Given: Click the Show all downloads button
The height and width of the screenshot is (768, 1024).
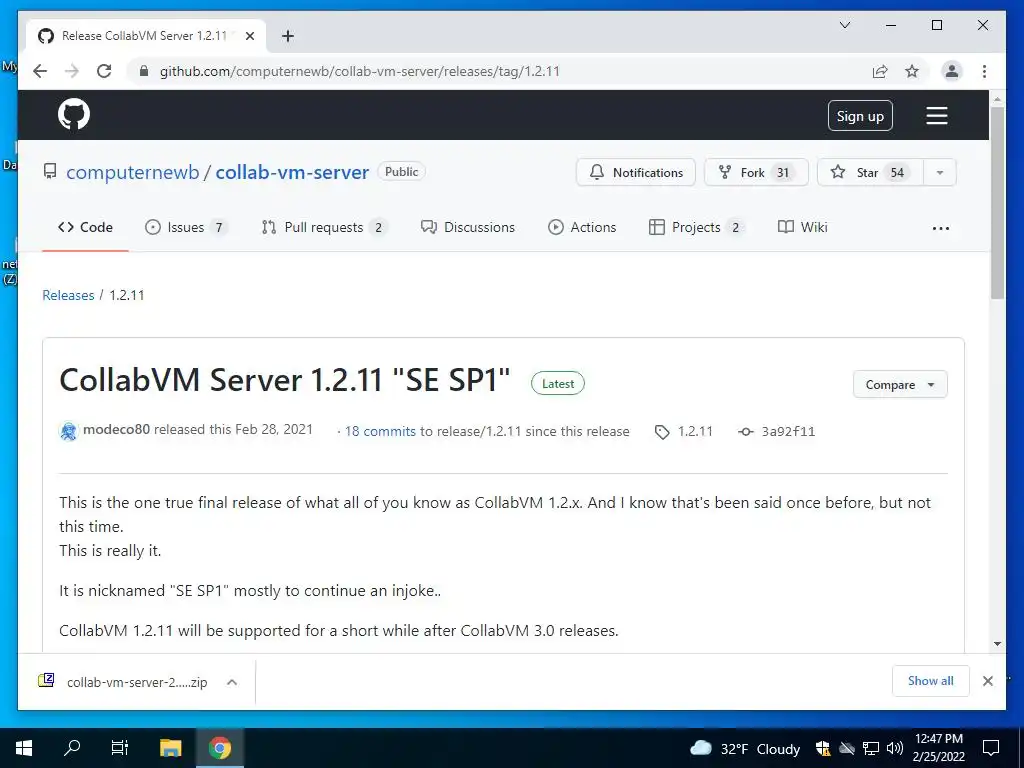Looking at the screenshot, I should [930, 681].
